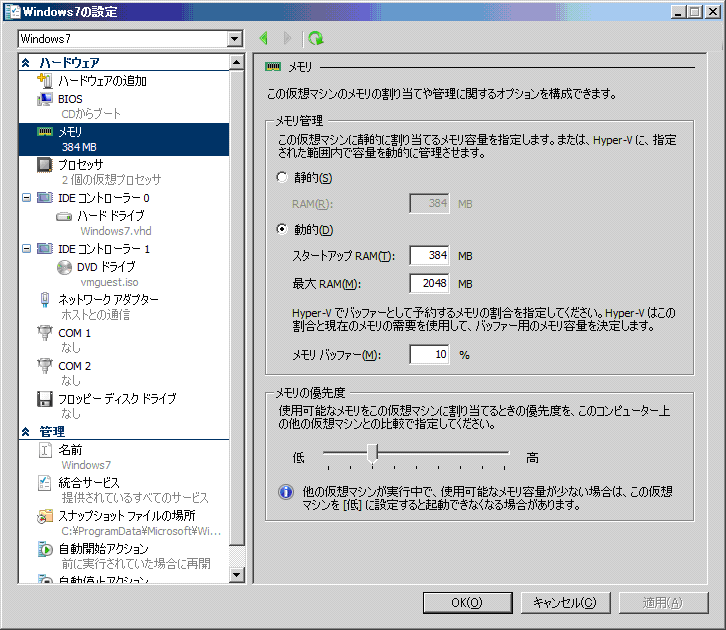726x630 pixels.
Task: Select the フロッピー ディスク ドライブ item
Action: click(x=117, y=399)
